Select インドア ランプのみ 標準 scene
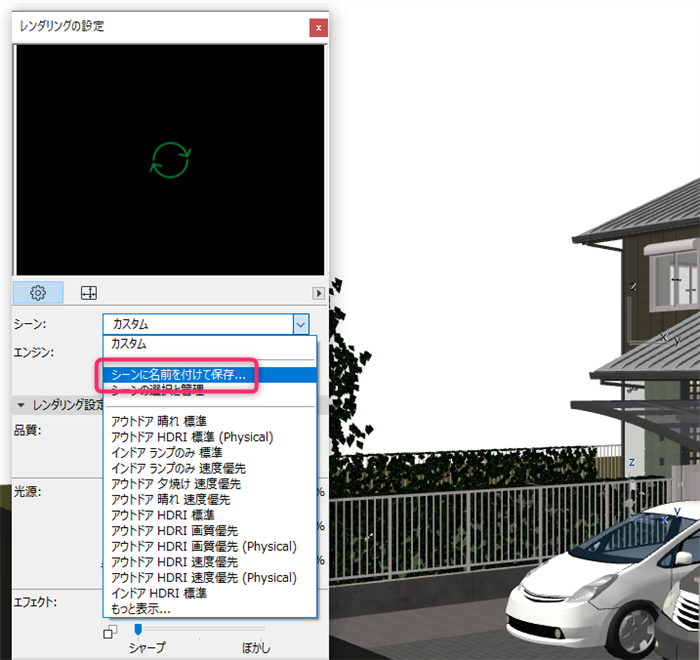 click(x=210, y=452)
